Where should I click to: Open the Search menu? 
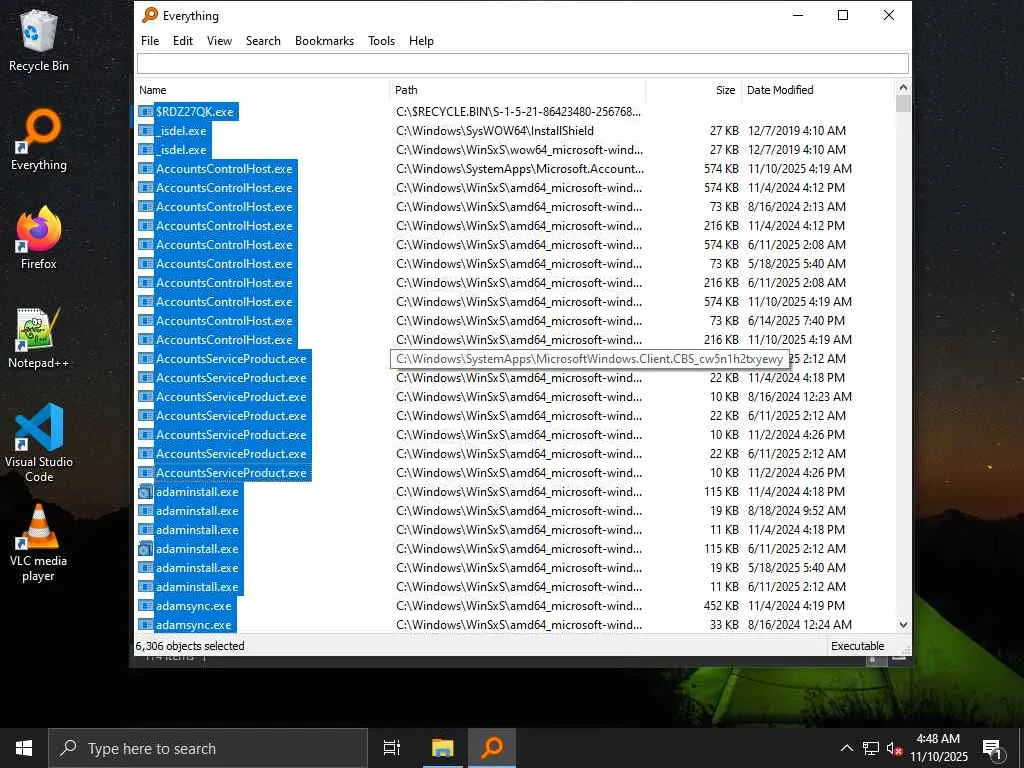[x=263, y=40]
